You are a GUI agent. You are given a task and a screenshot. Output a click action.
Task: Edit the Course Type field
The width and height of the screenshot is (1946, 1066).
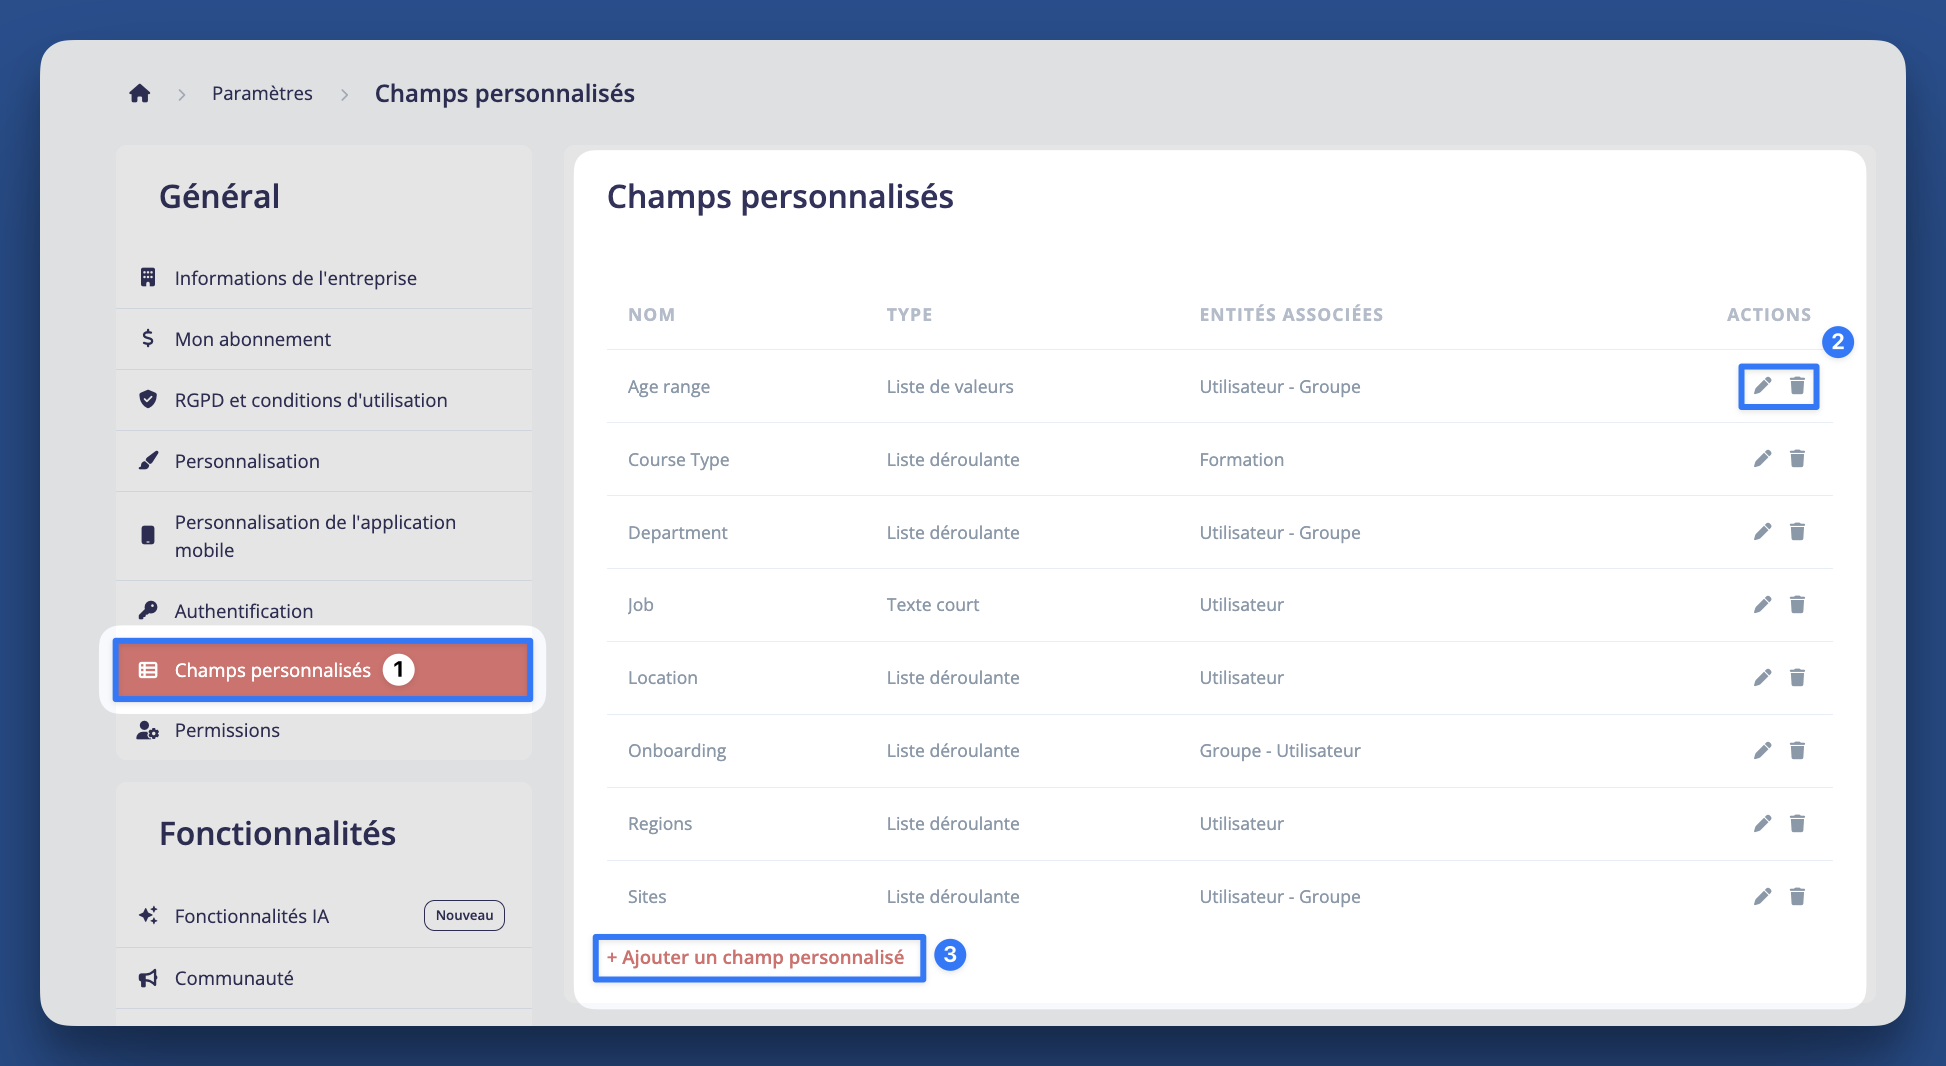click(x=1762, y=459)
